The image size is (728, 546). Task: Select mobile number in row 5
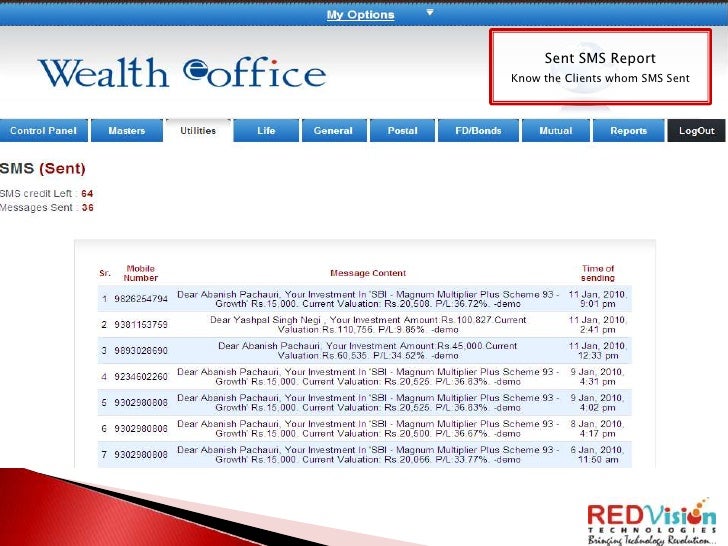[141, 403]
